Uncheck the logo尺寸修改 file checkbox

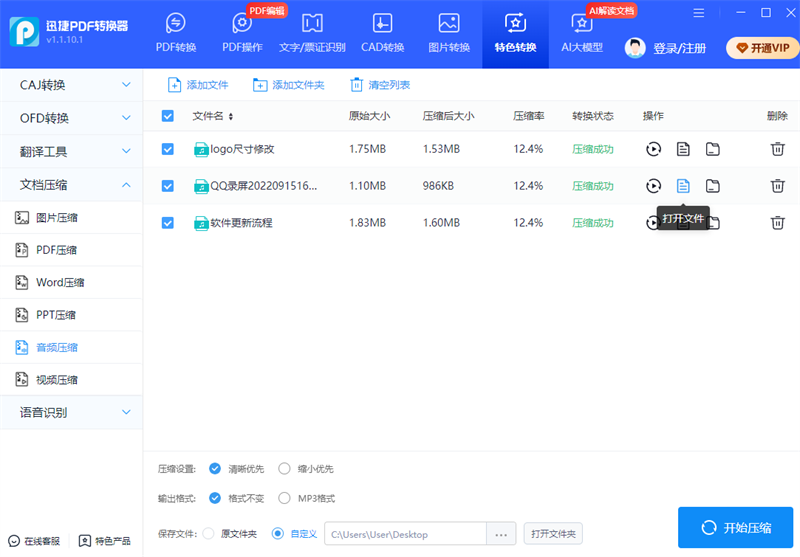pos(168,150)
